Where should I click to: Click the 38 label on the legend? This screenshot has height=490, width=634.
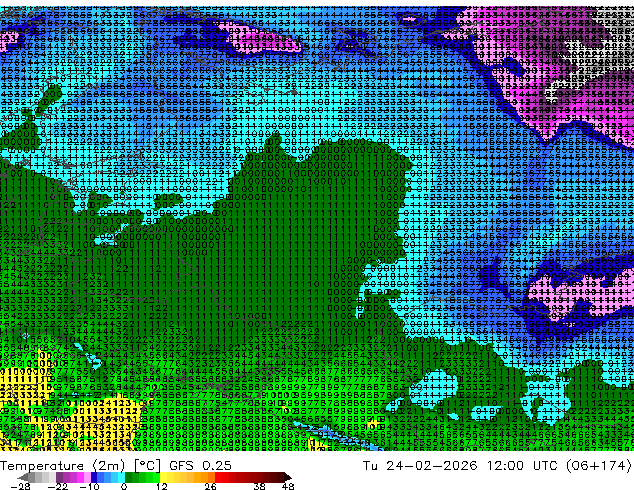pyautogui.click(x=260, y=486)
